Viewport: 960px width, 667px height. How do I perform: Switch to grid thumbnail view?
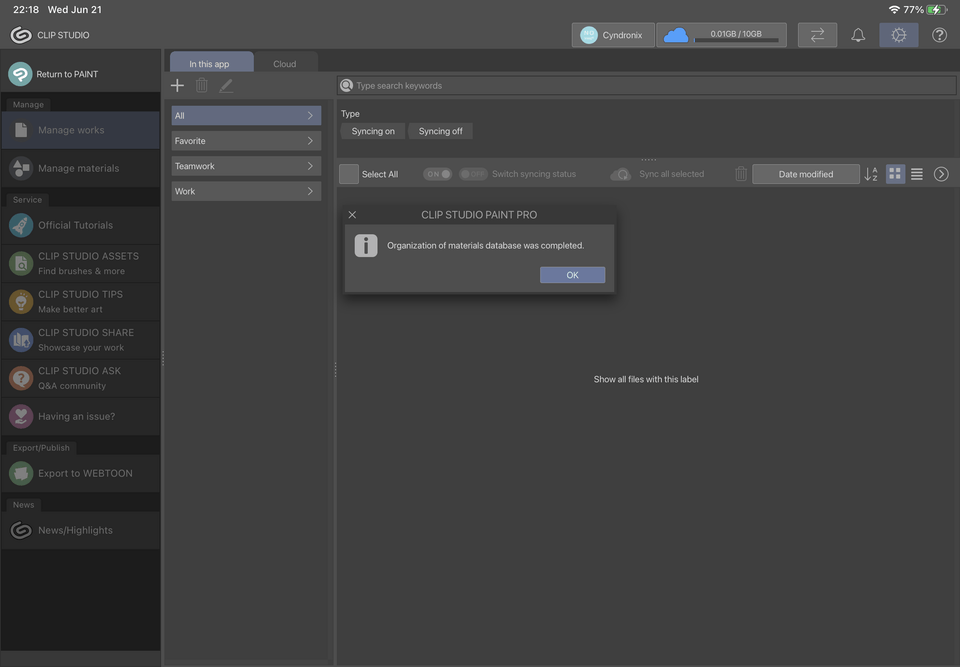point(895,174)
